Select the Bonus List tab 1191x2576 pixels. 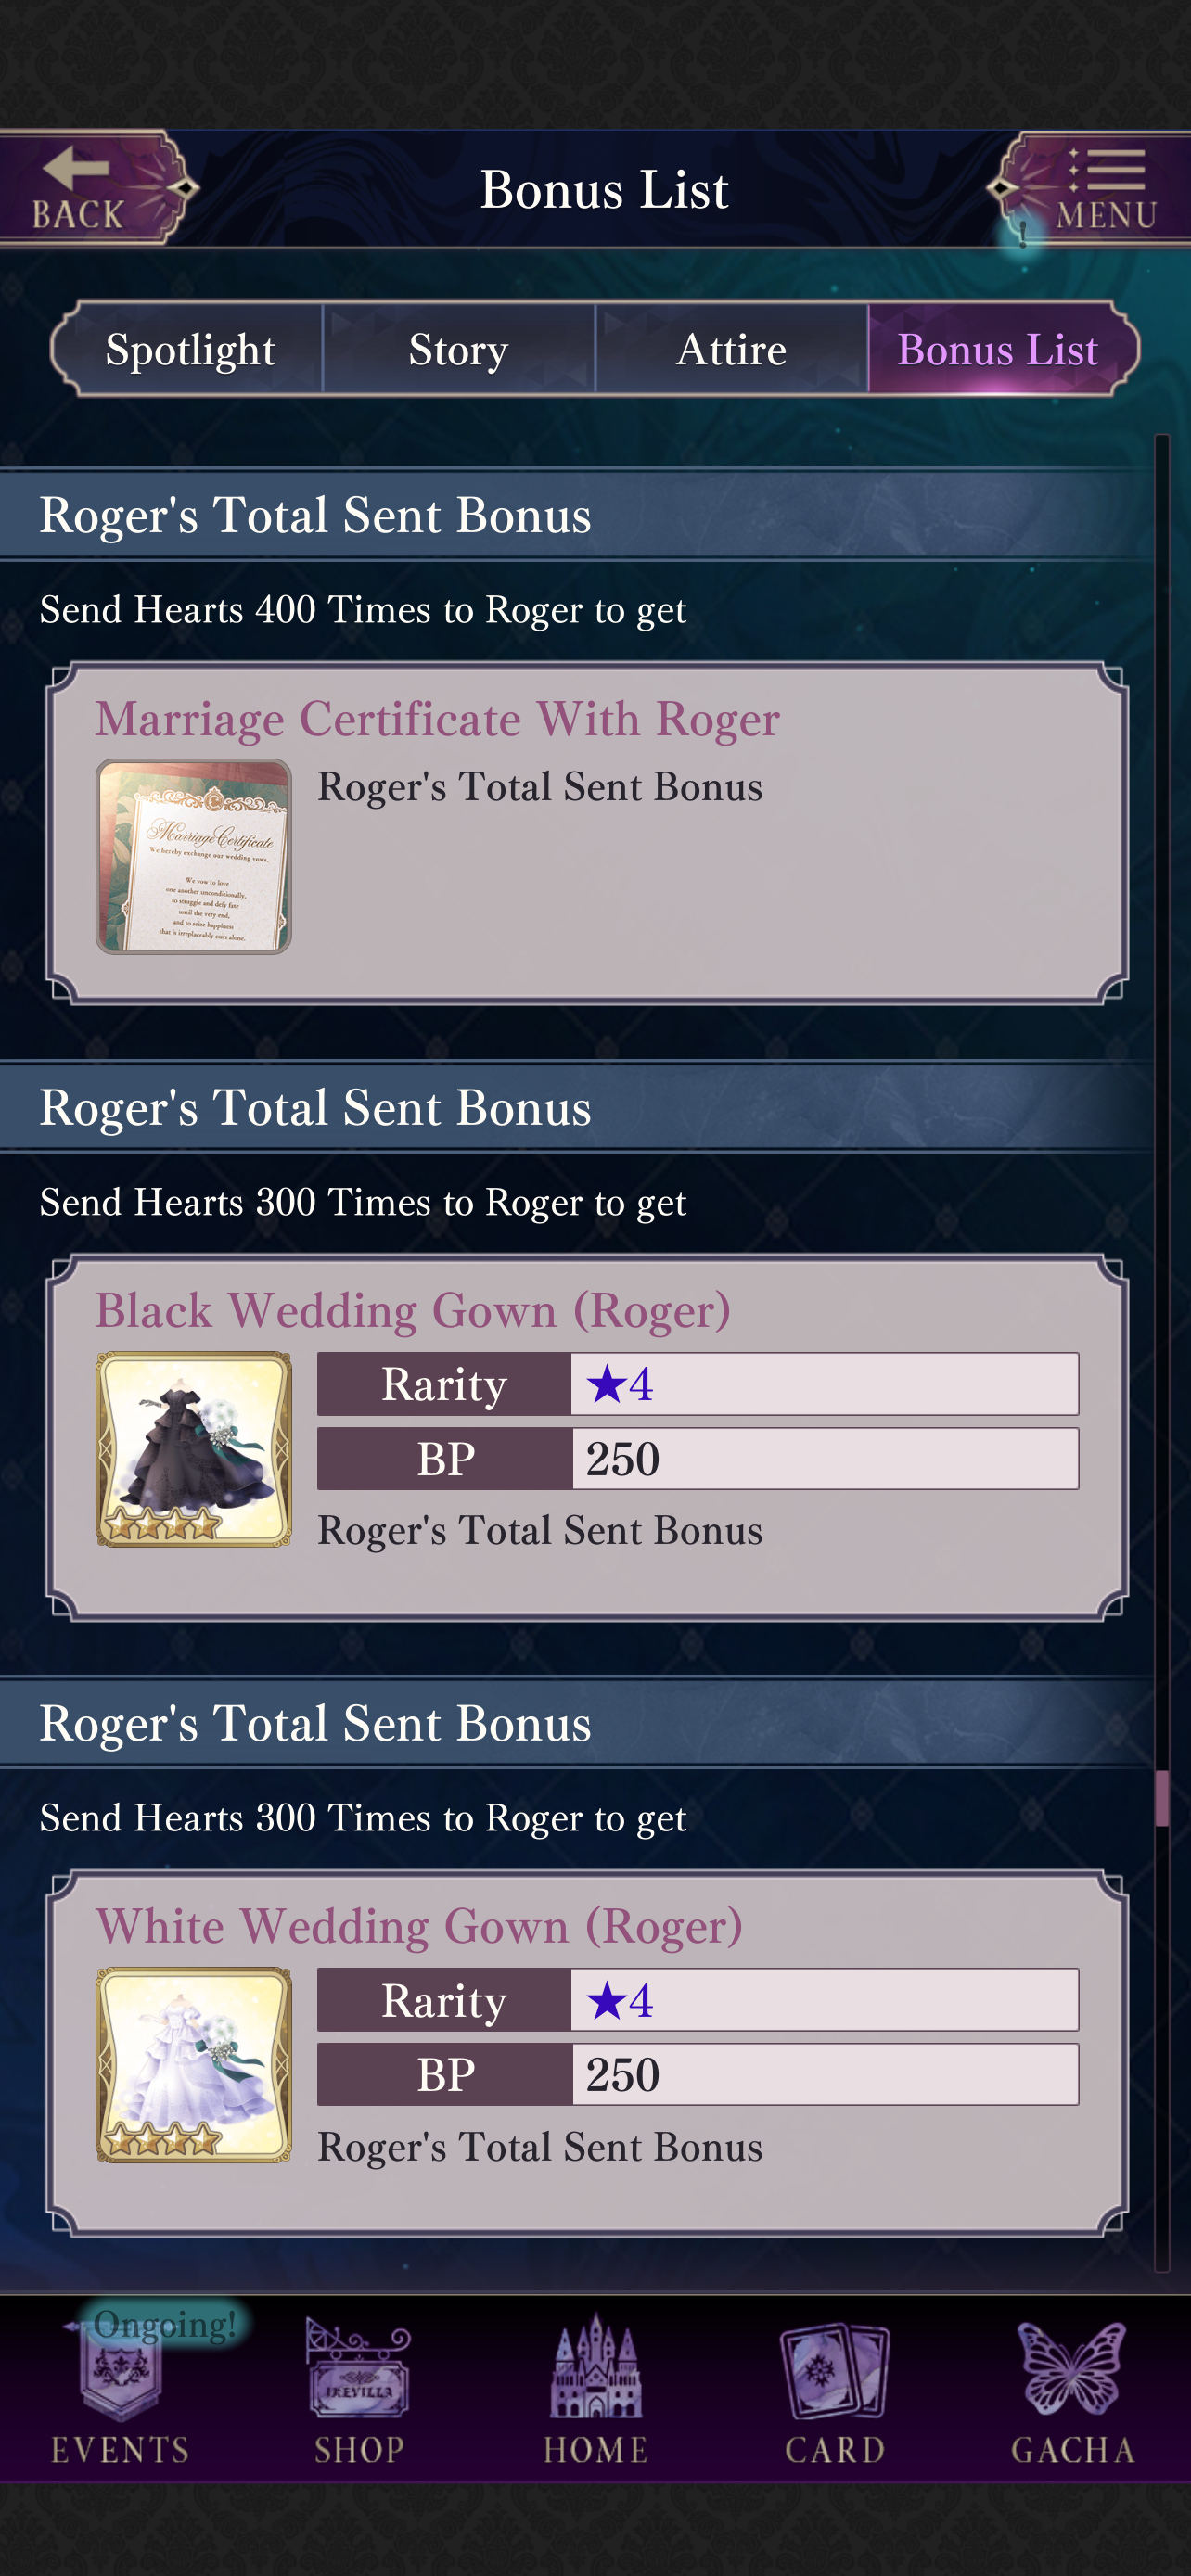pyautogui.click(x=1000, y=349)
